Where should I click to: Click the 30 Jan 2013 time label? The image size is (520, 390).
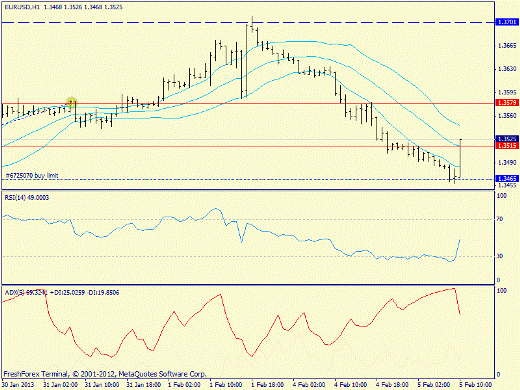coord(18,385)
